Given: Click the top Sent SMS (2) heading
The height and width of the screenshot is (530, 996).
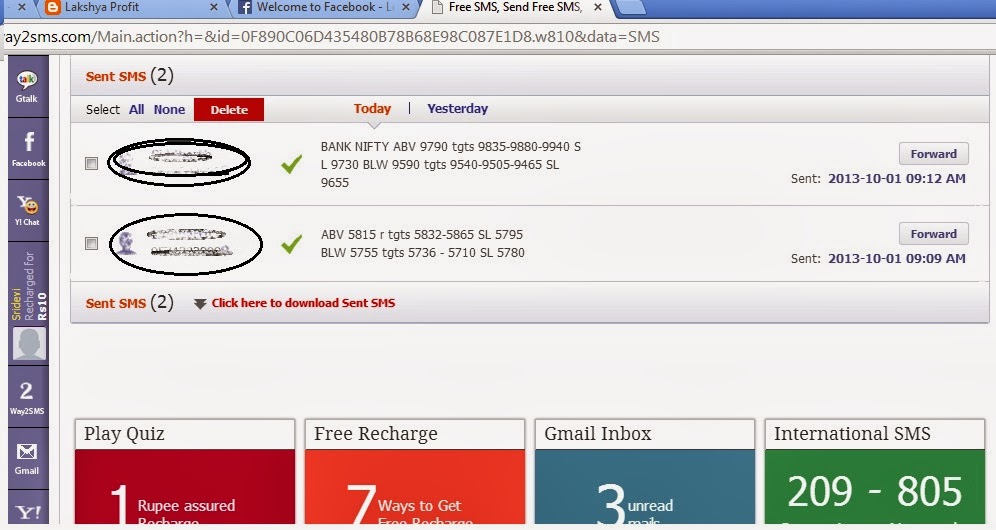Looking at the screenshot, I should point(130,76).
